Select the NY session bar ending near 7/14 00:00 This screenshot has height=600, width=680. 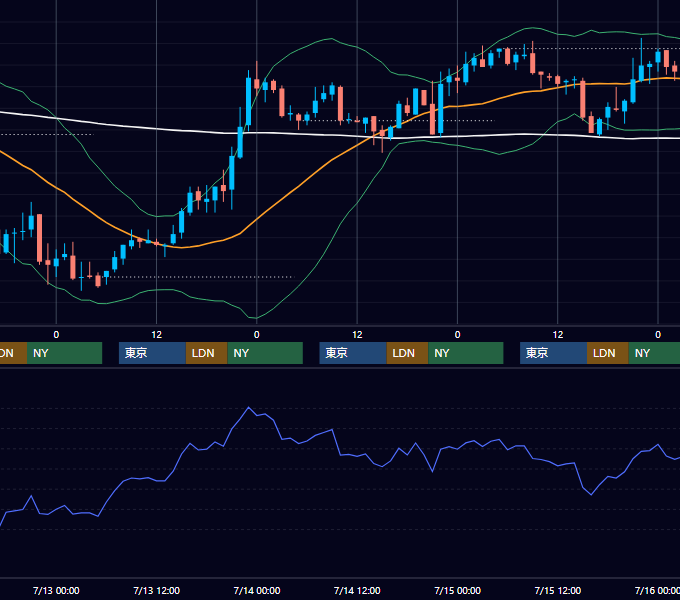(265, 353)
